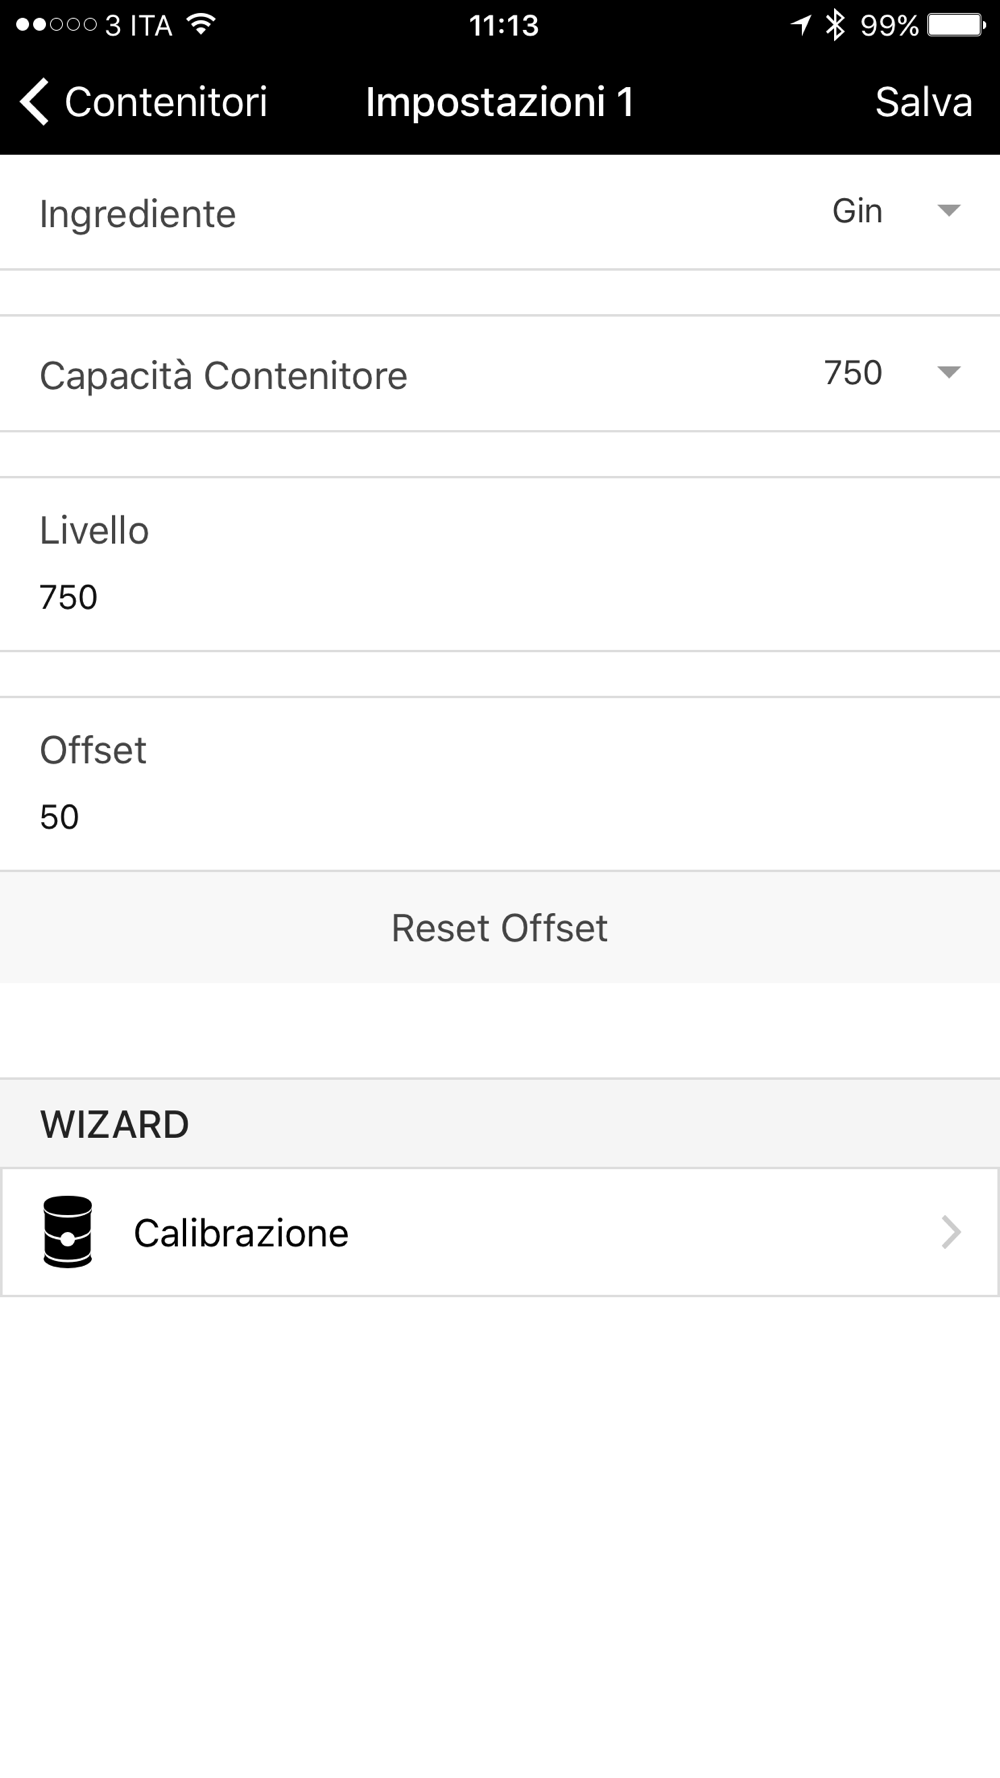Viewport: 1000px width, 1778px height.
Task: Click the container calibration icon
Action: (x=68, y=1232)
